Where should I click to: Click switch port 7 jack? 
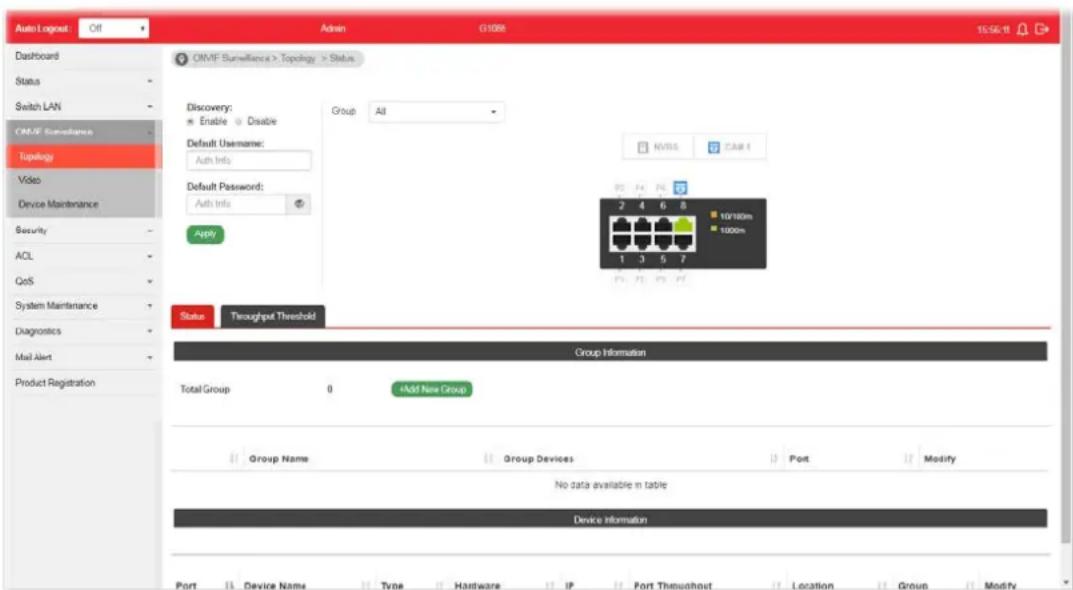tap(683, 241)
